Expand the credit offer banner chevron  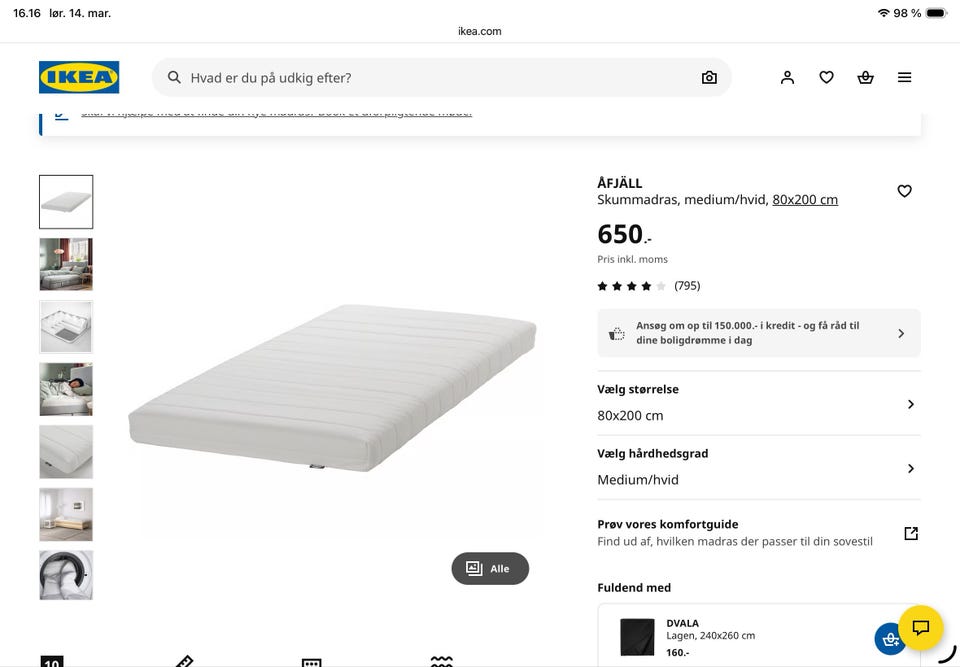901,333
